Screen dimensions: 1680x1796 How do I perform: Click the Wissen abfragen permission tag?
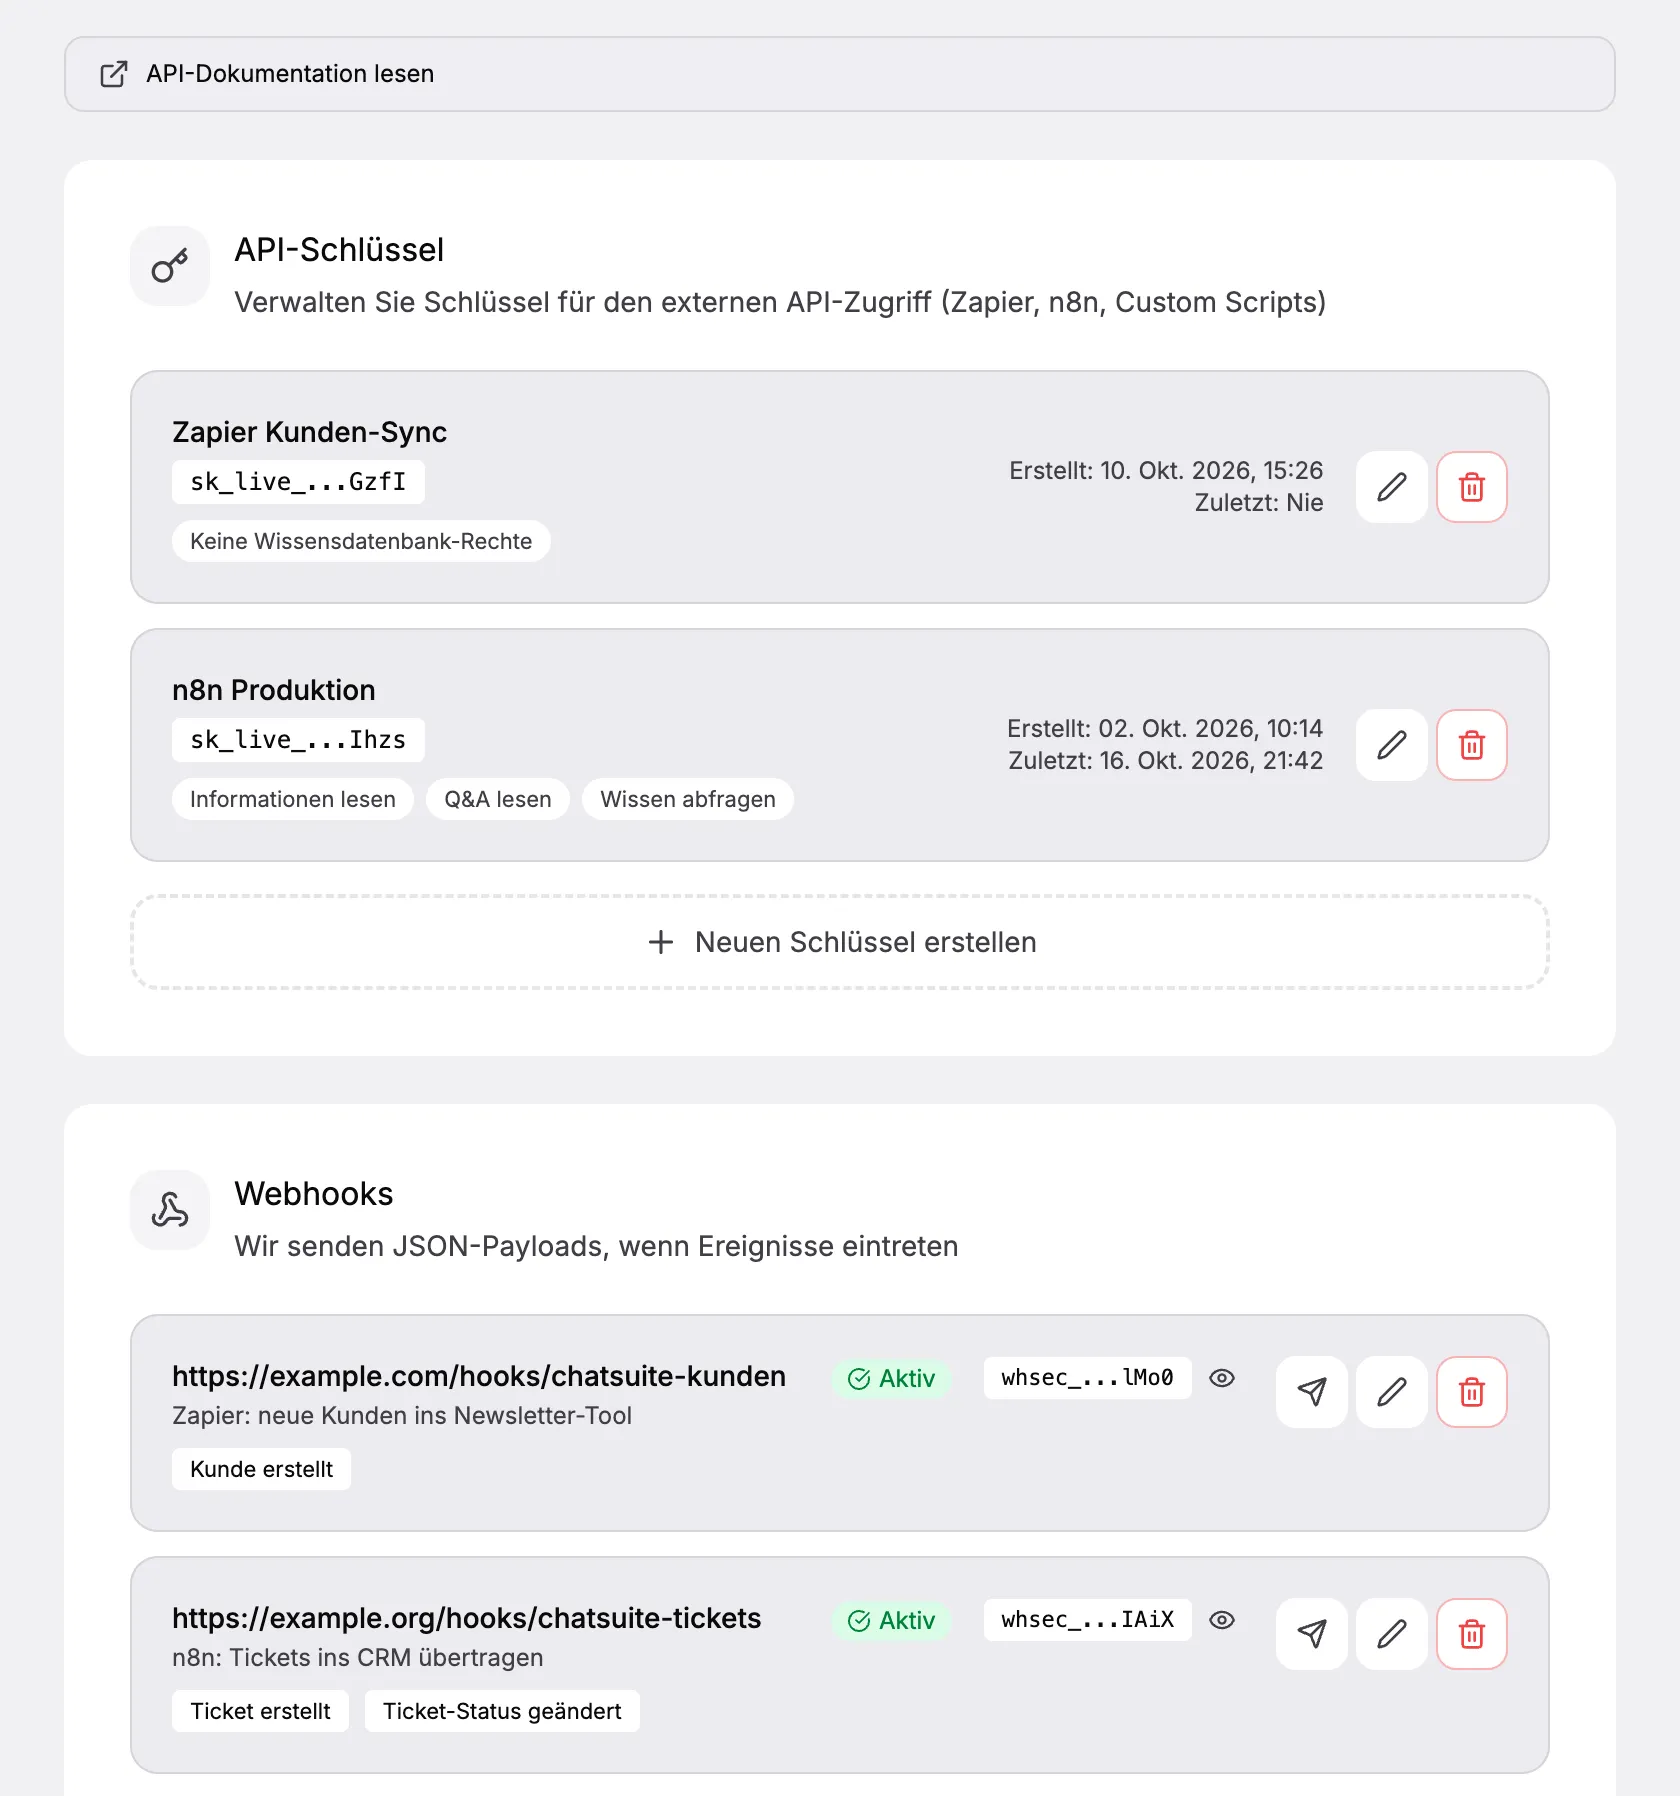tap(688, 799)
